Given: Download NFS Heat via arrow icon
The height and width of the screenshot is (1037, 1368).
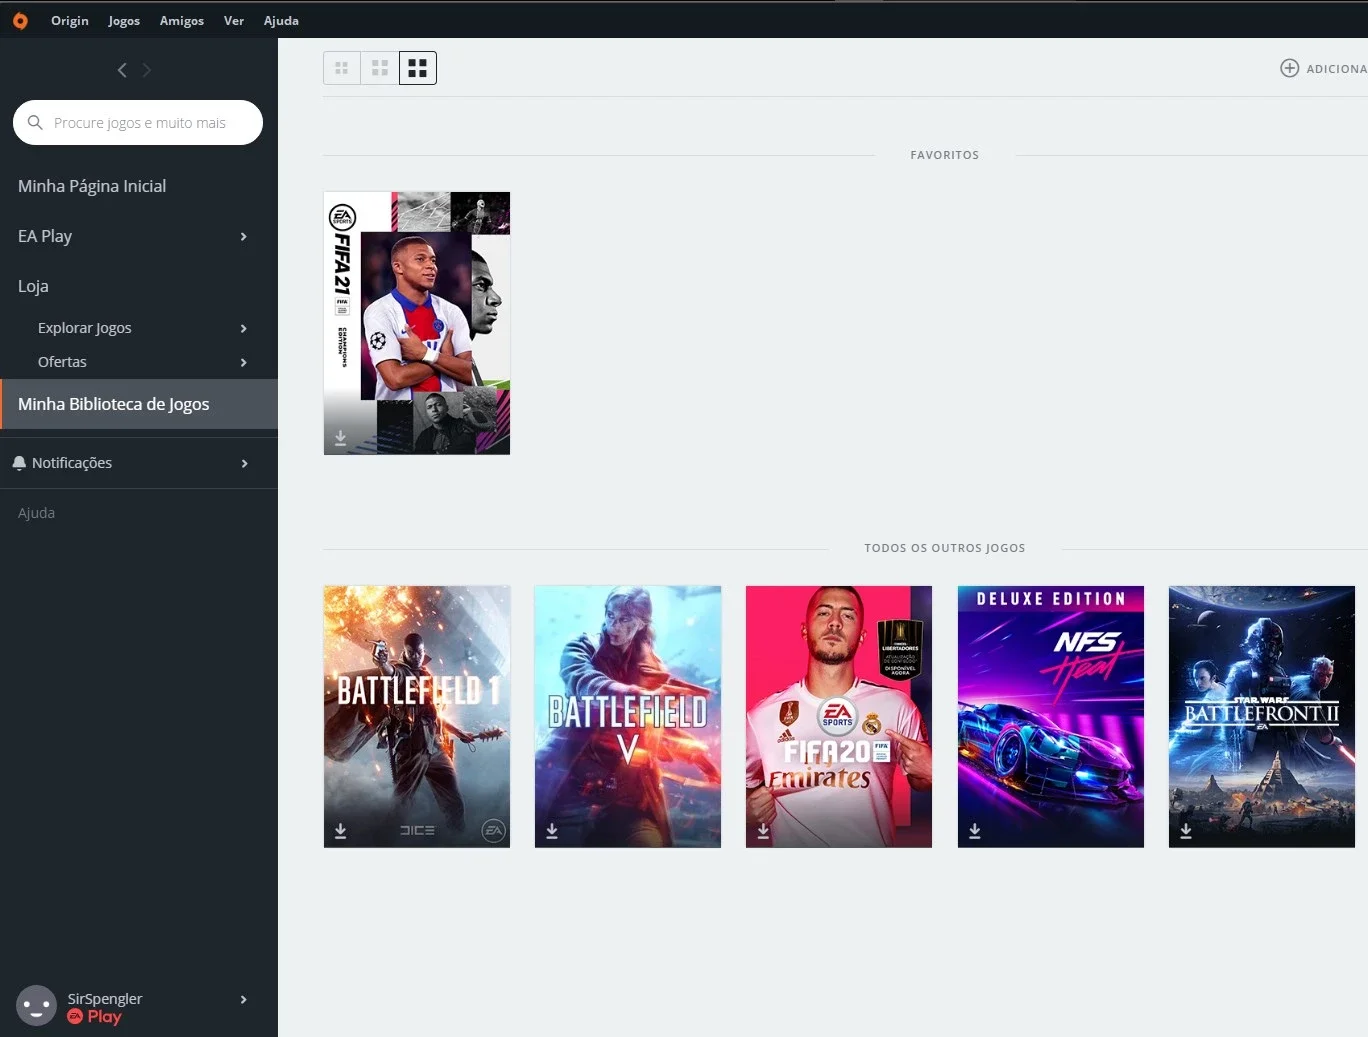Looking at the screenshot, I should tap(975, 831).
